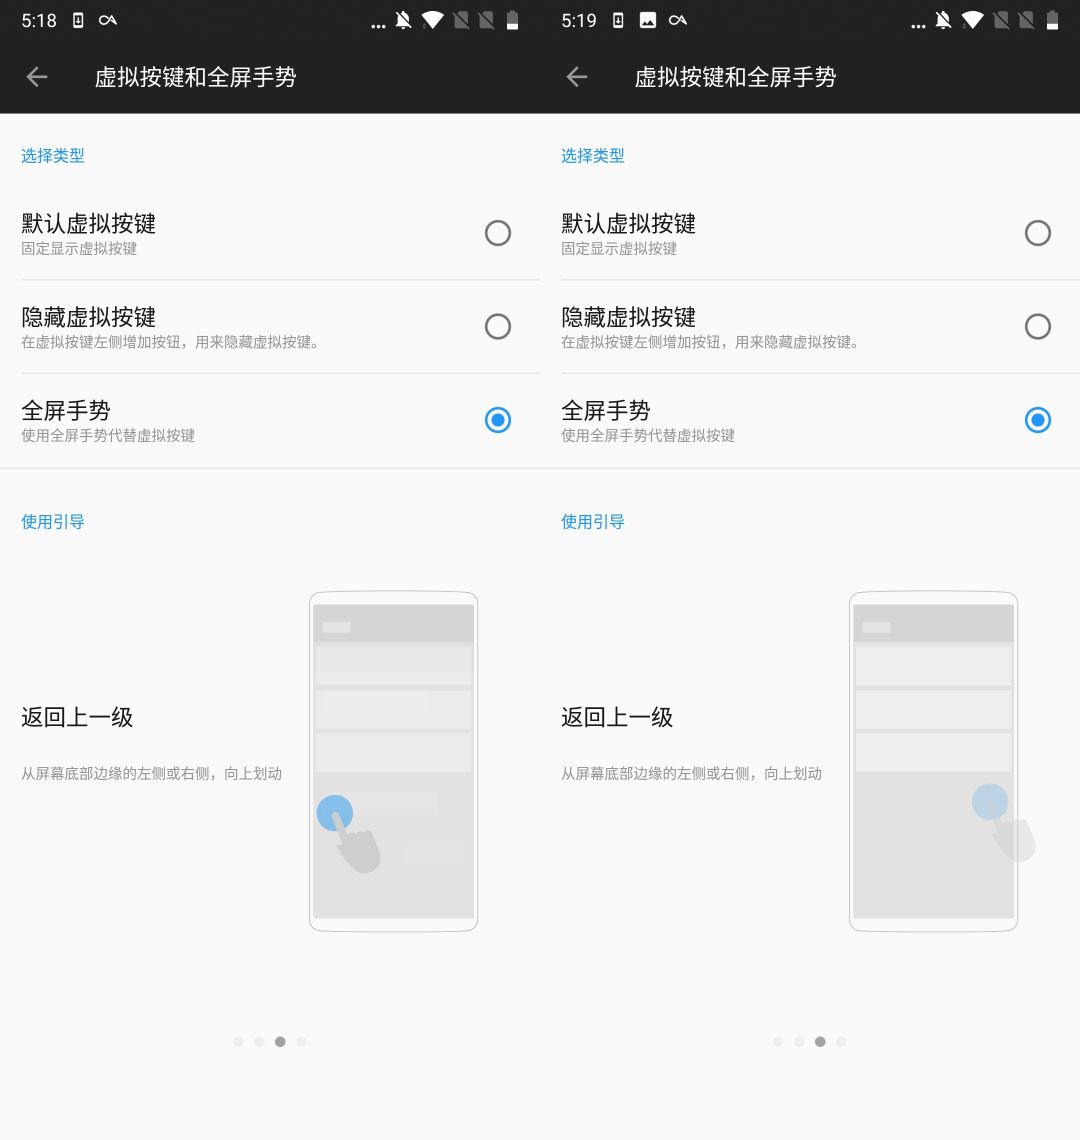This screenshot has height=1140, width=1080.
Task: Tap the first page indicator dot in left screenshot
Action: coord(238,1042)
